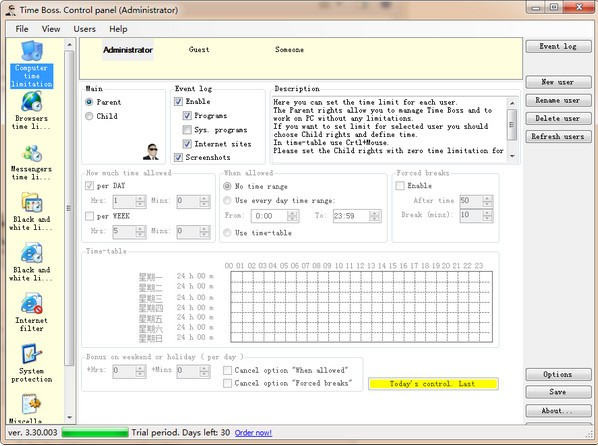The image size is (598, 446).
Task: Open System protection section
Action: [x=32, y=363]
